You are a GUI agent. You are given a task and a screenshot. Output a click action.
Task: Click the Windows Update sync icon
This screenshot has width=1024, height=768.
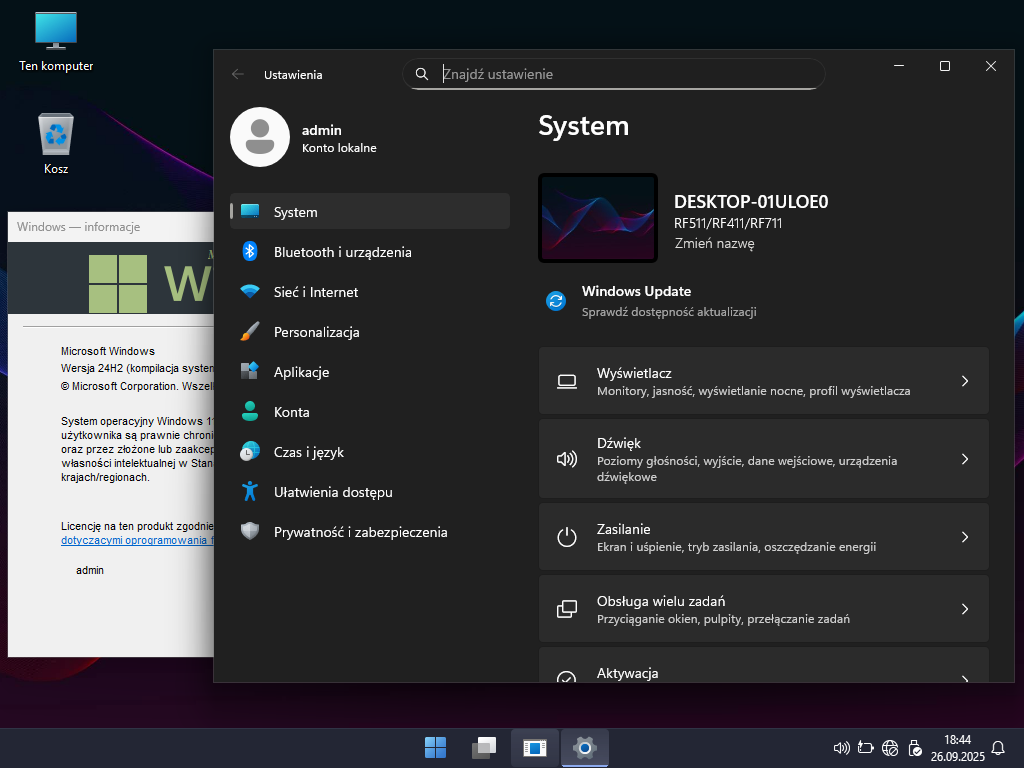point(556,301)
